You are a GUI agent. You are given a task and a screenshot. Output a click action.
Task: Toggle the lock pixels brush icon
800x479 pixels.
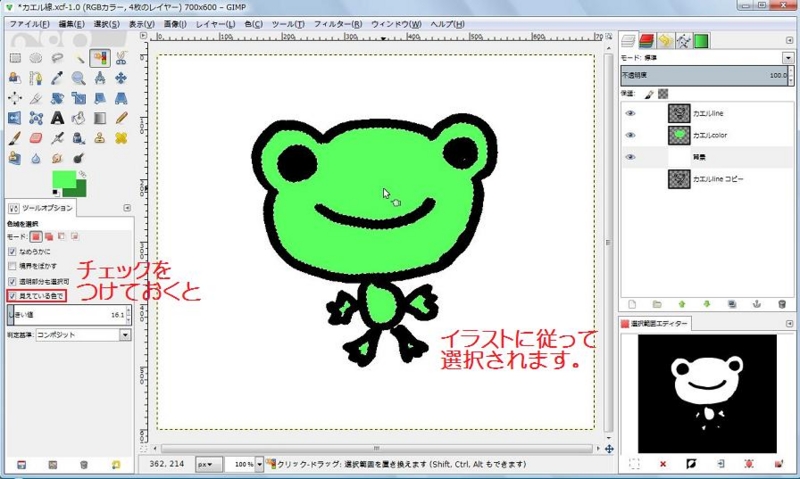point(649,94)
